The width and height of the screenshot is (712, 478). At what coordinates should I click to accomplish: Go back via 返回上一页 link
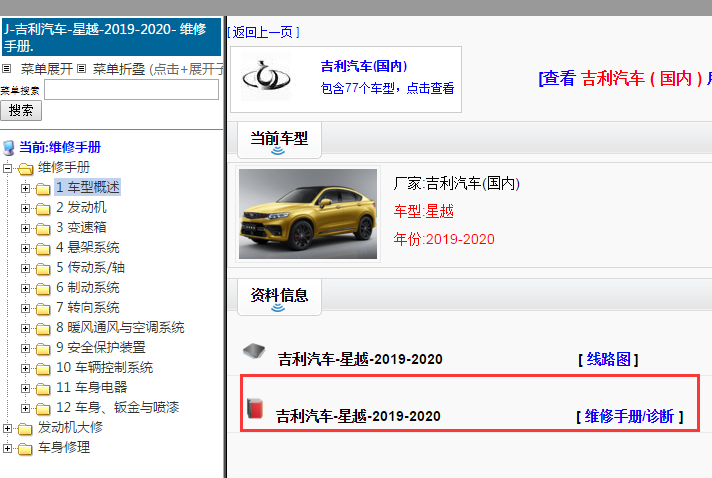(x=263, y=32)
